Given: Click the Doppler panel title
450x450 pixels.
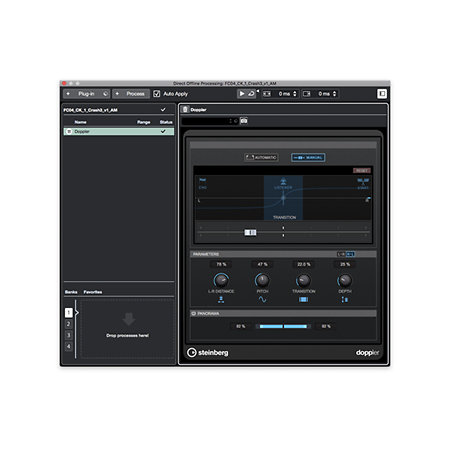Looking at the screenshot, I should coord(198,110).
